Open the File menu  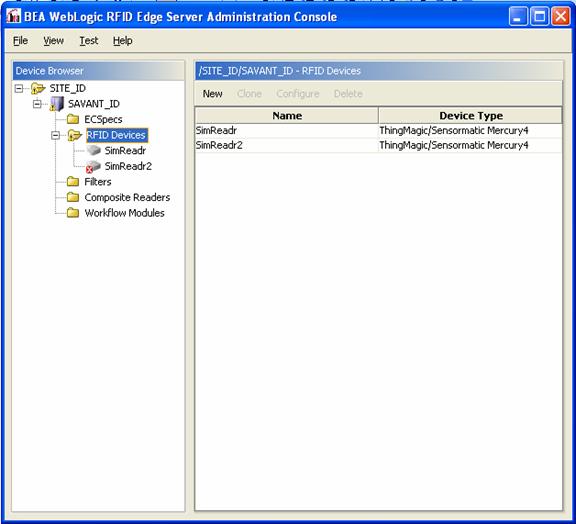pos(20,40)
